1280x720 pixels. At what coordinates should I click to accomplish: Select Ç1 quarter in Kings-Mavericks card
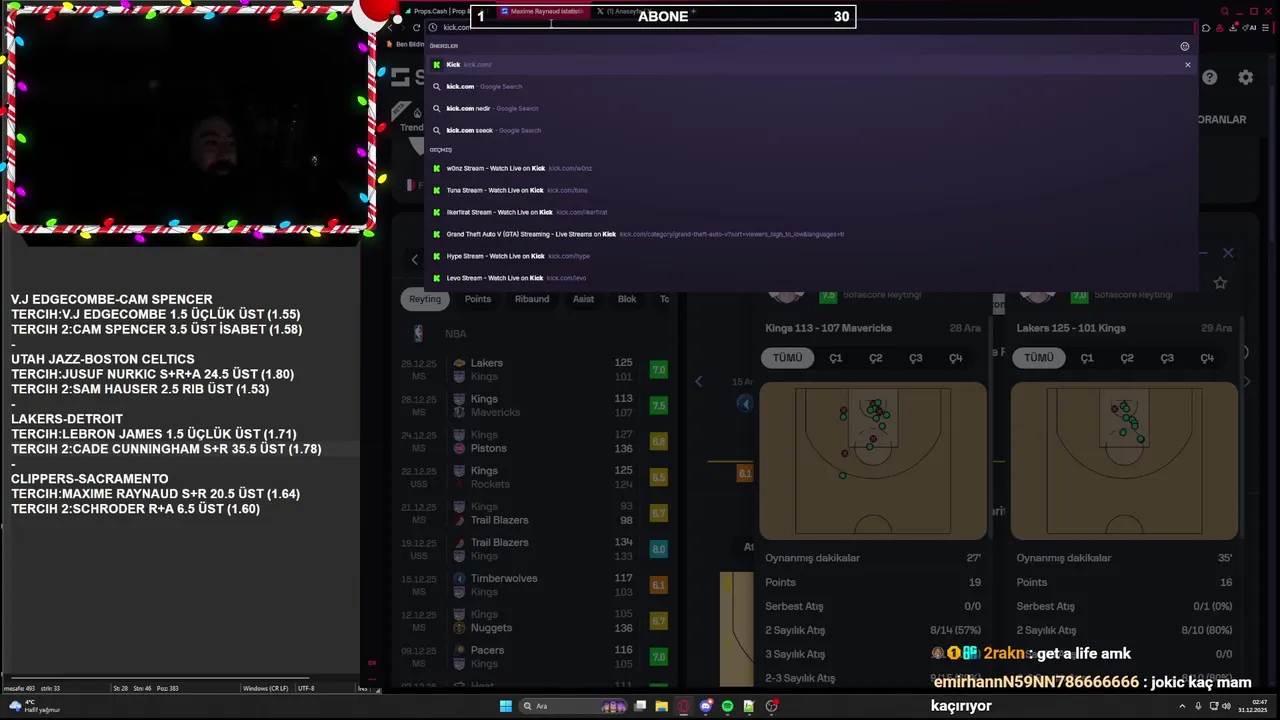point(836,358)
